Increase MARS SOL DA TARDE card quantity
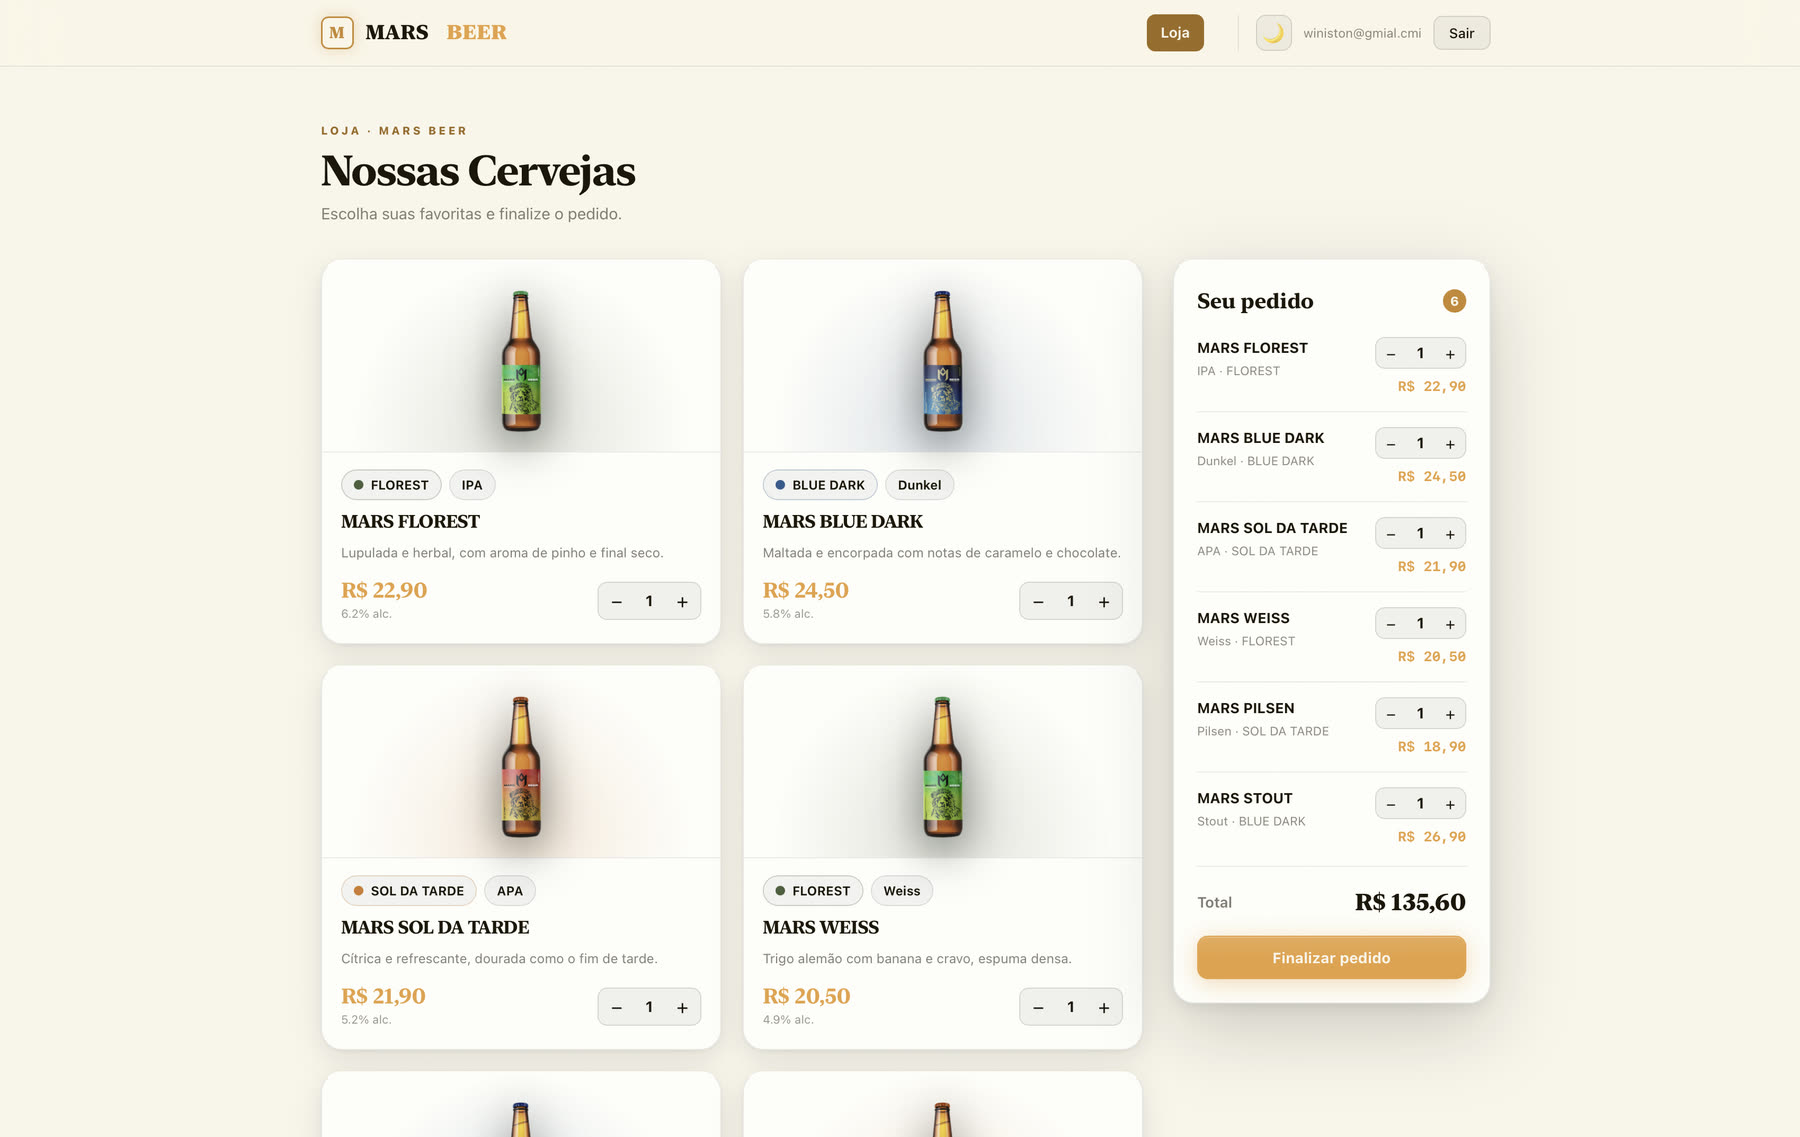1800x1137 pixels. [682, 1007]
